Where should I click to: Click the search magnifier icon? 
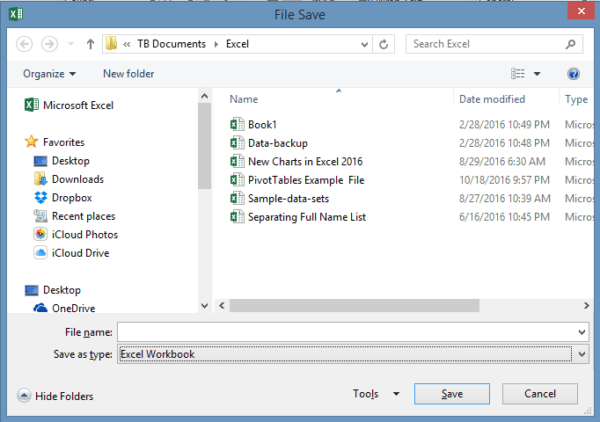571,44
